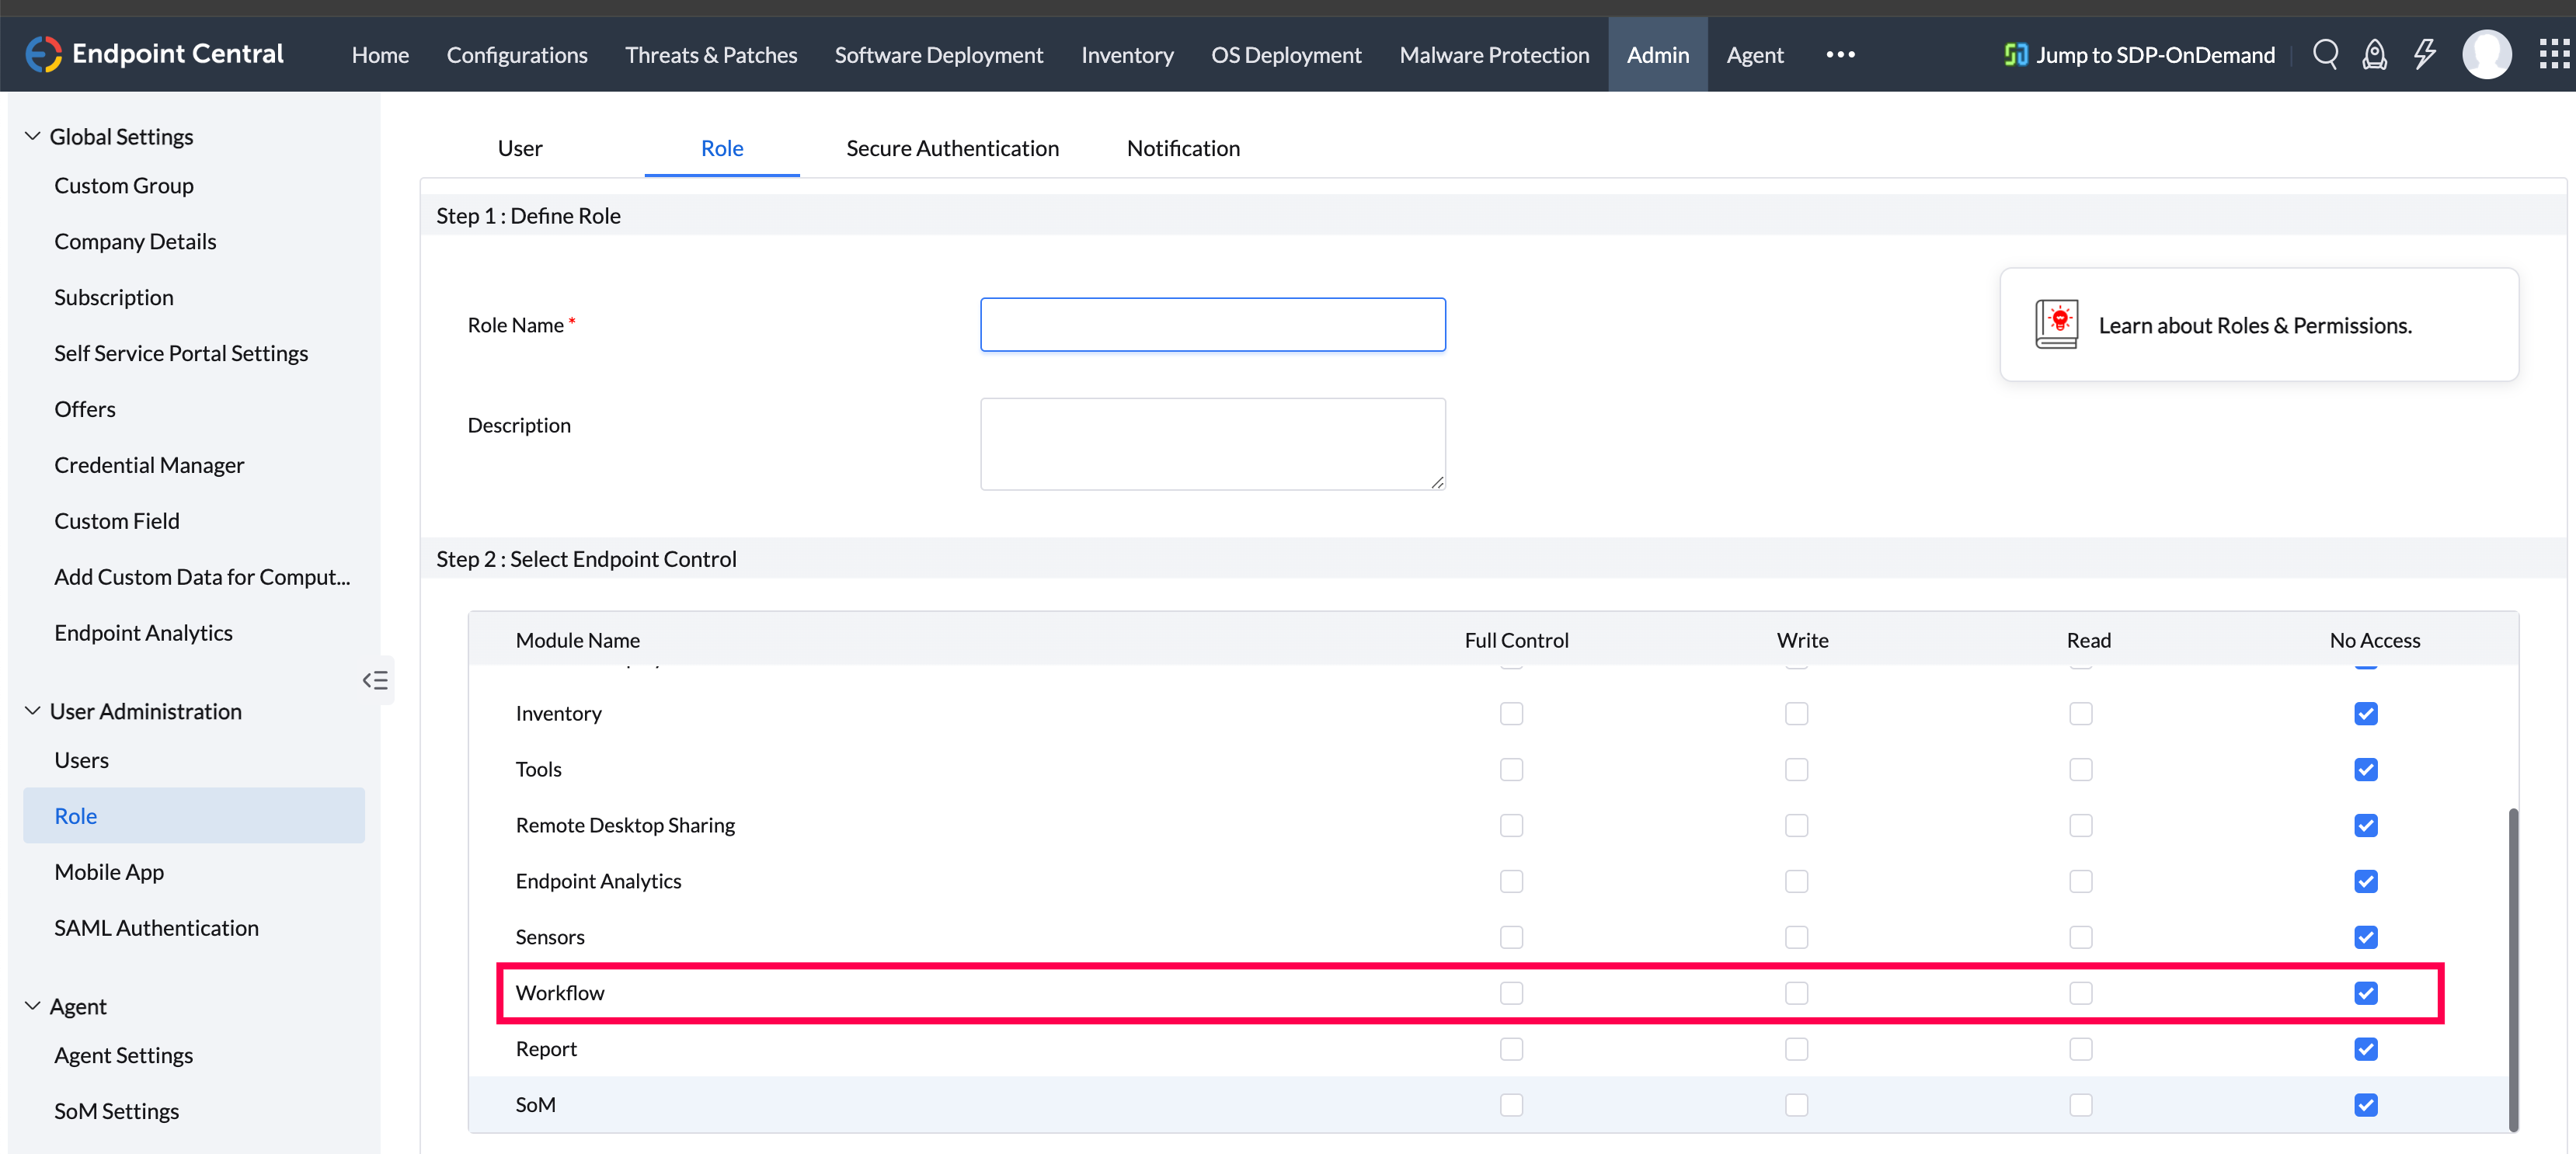
Task: Open notifications via the bell icon
Action: [x=2375, y=54]
